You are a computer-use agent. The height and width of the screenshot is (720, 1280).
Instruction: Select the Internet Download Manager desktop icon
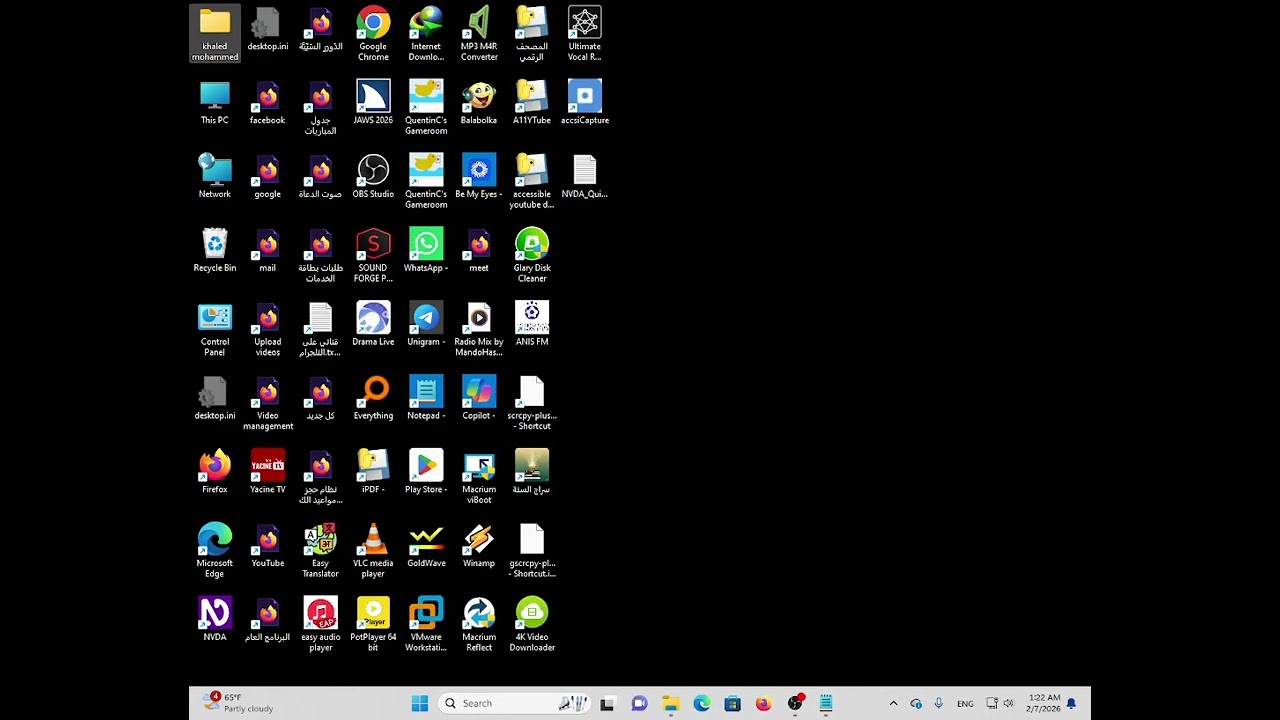(x=426, y=34)
